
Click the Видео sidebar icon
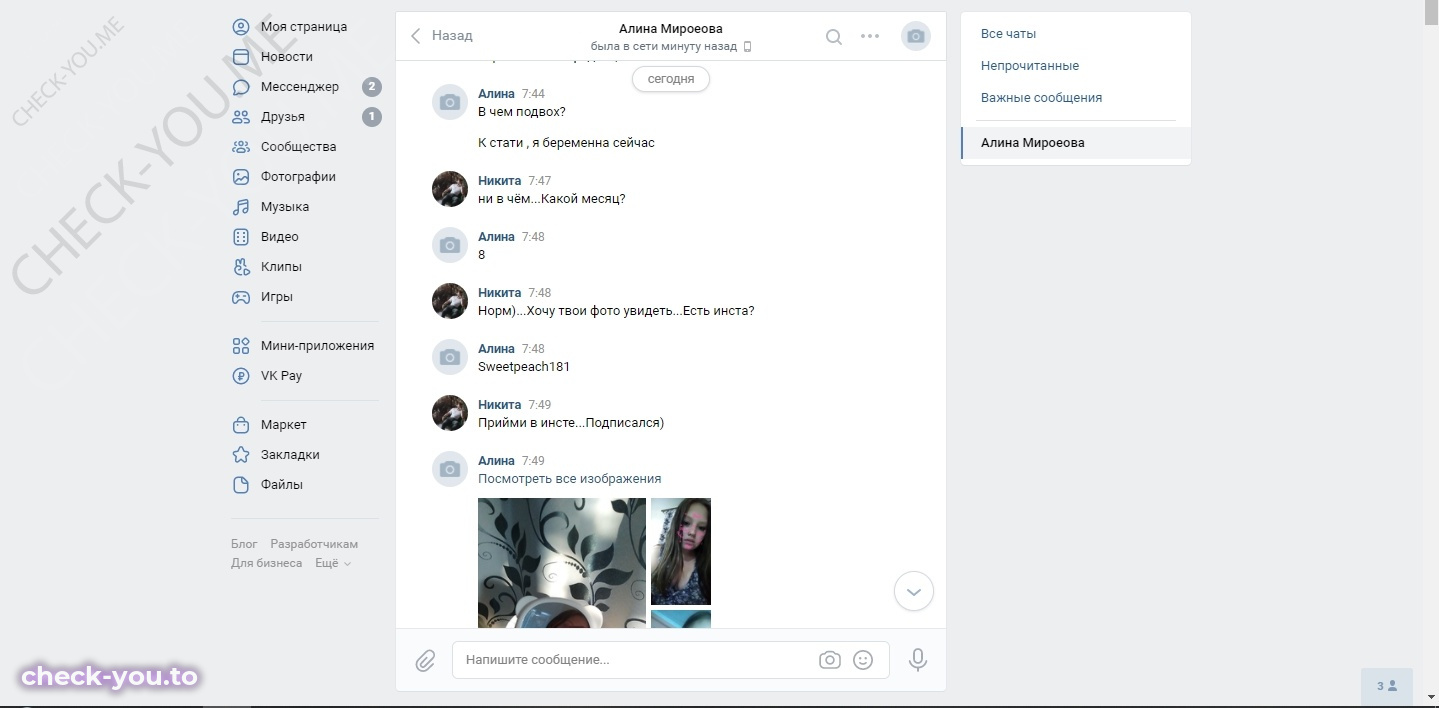click(x=241, y=237)
